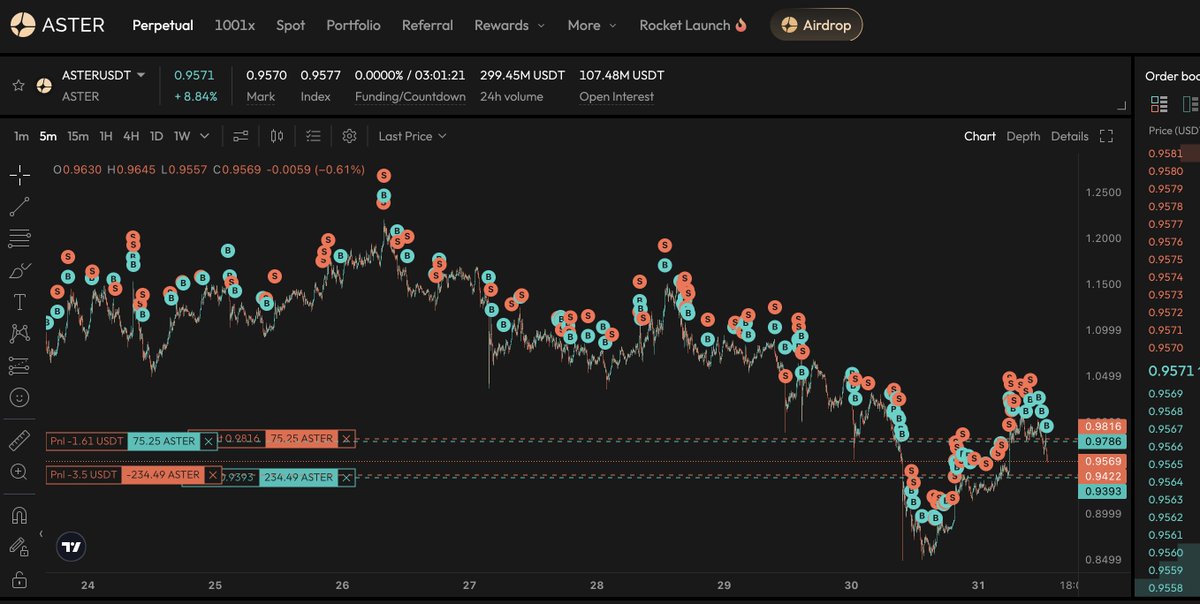Open the Last Price dropdown

coord(412,135)
